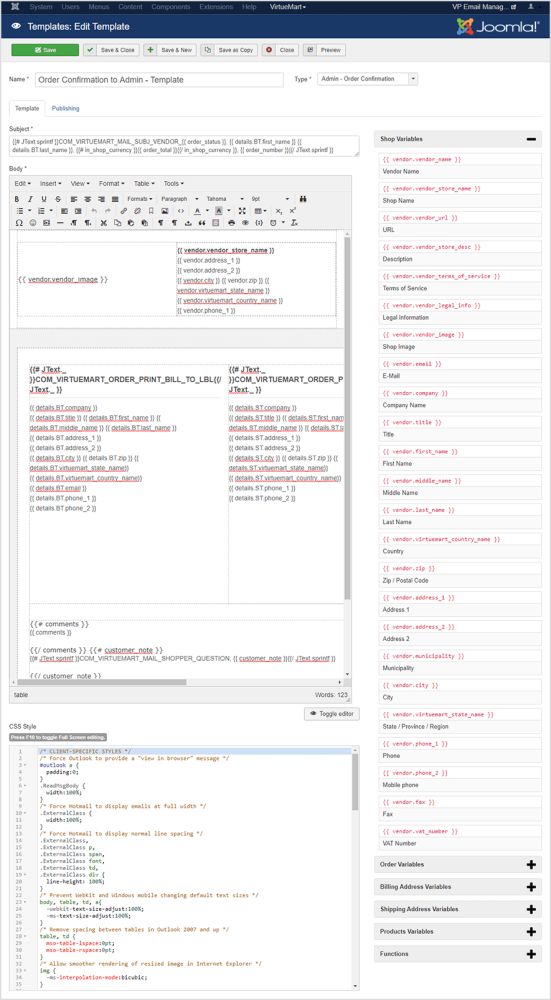Expand the Functions panel
The width and height of the screenshot is (551, 1000).
531,953
